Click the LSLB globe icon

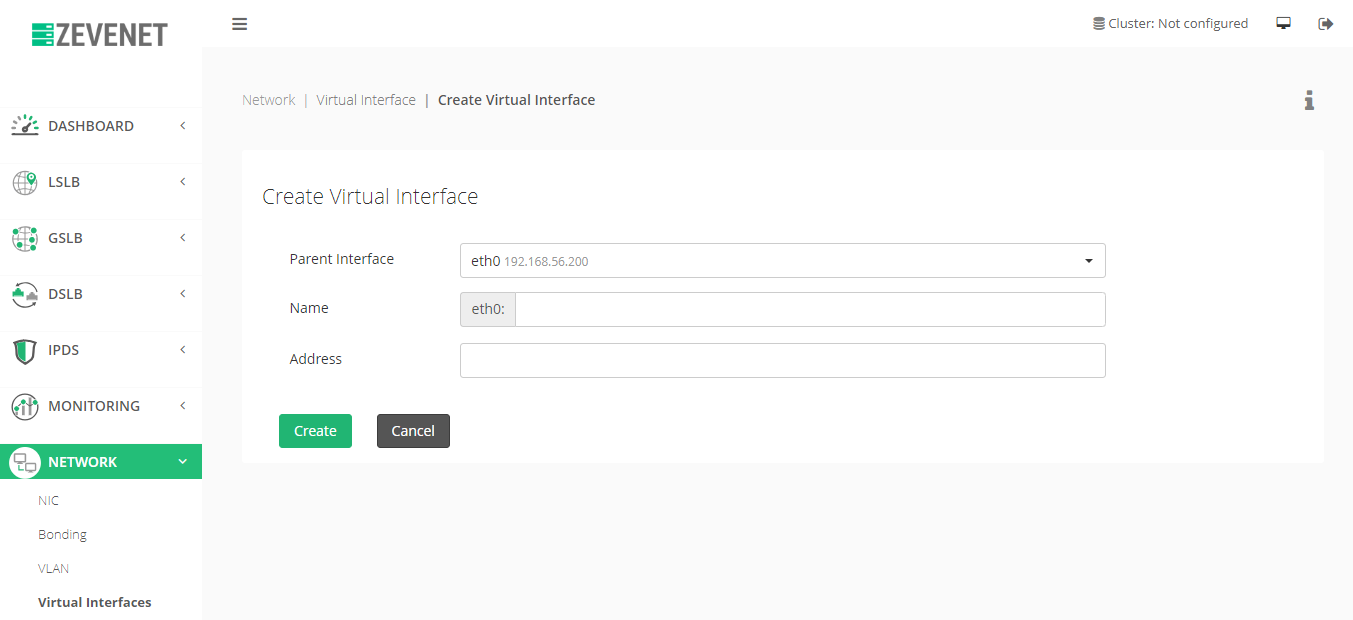tap(25, 182)
